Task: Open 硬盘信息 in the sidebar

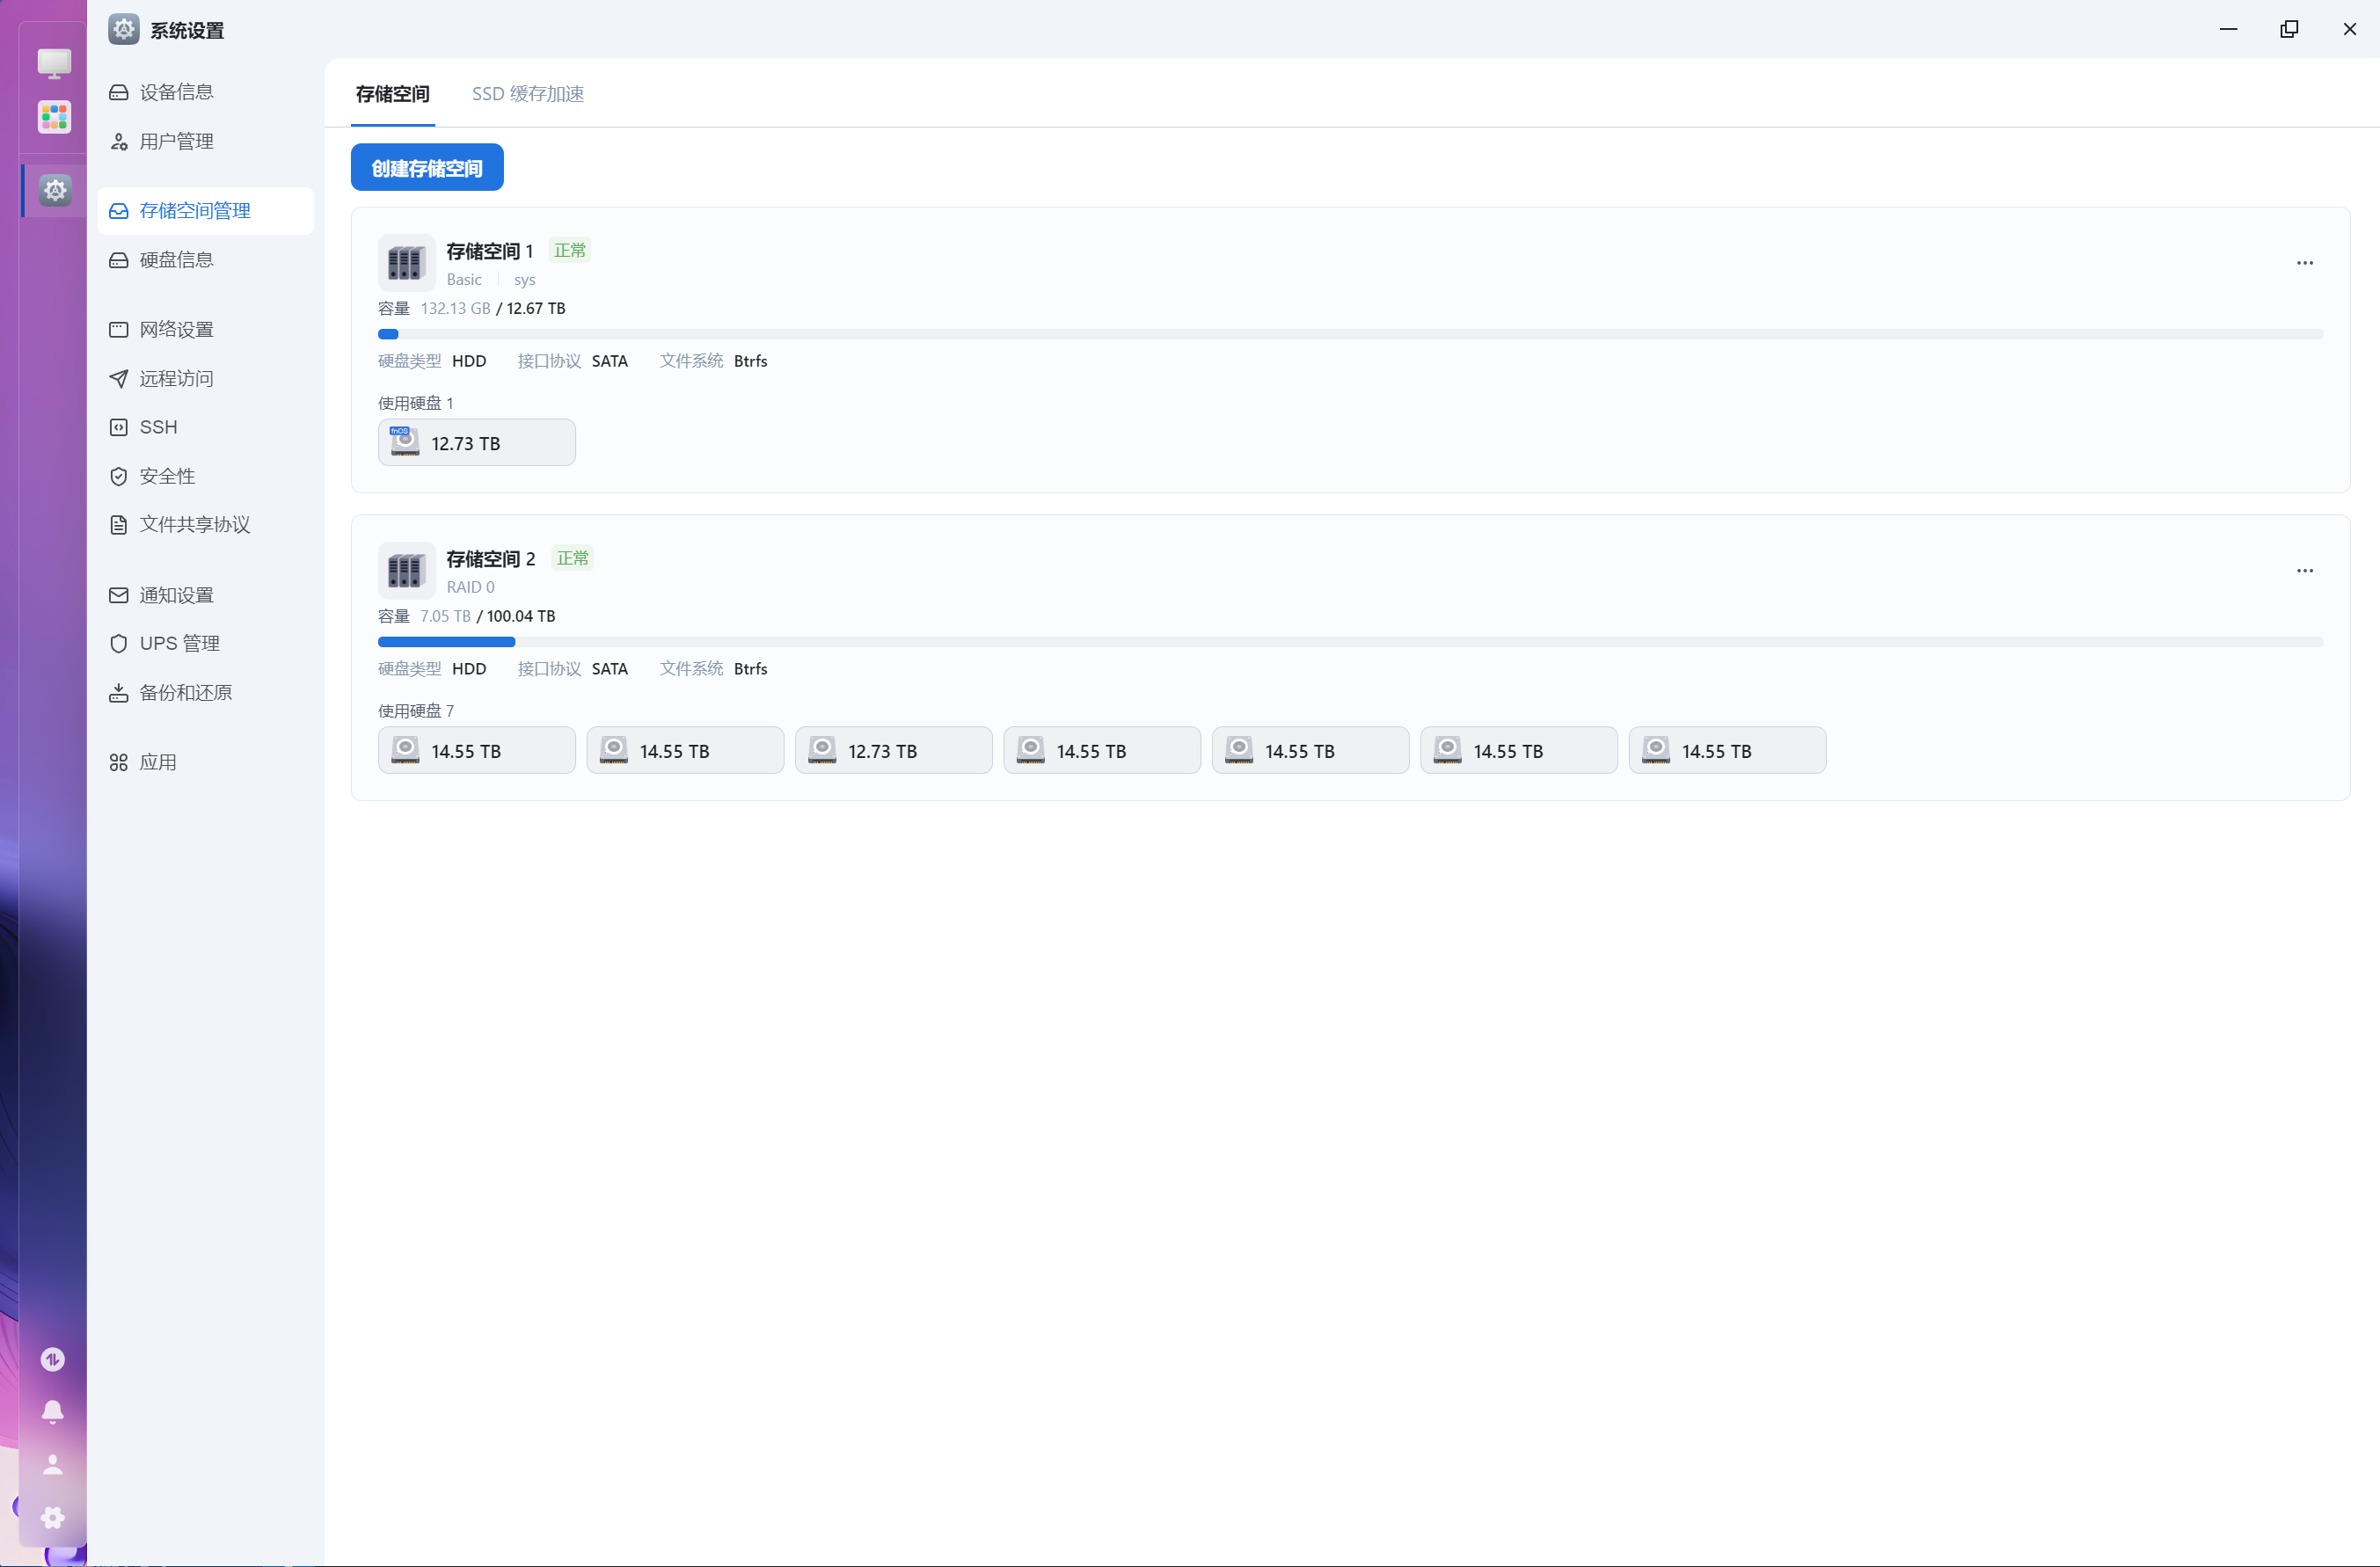Action: (x=176, y=260)
